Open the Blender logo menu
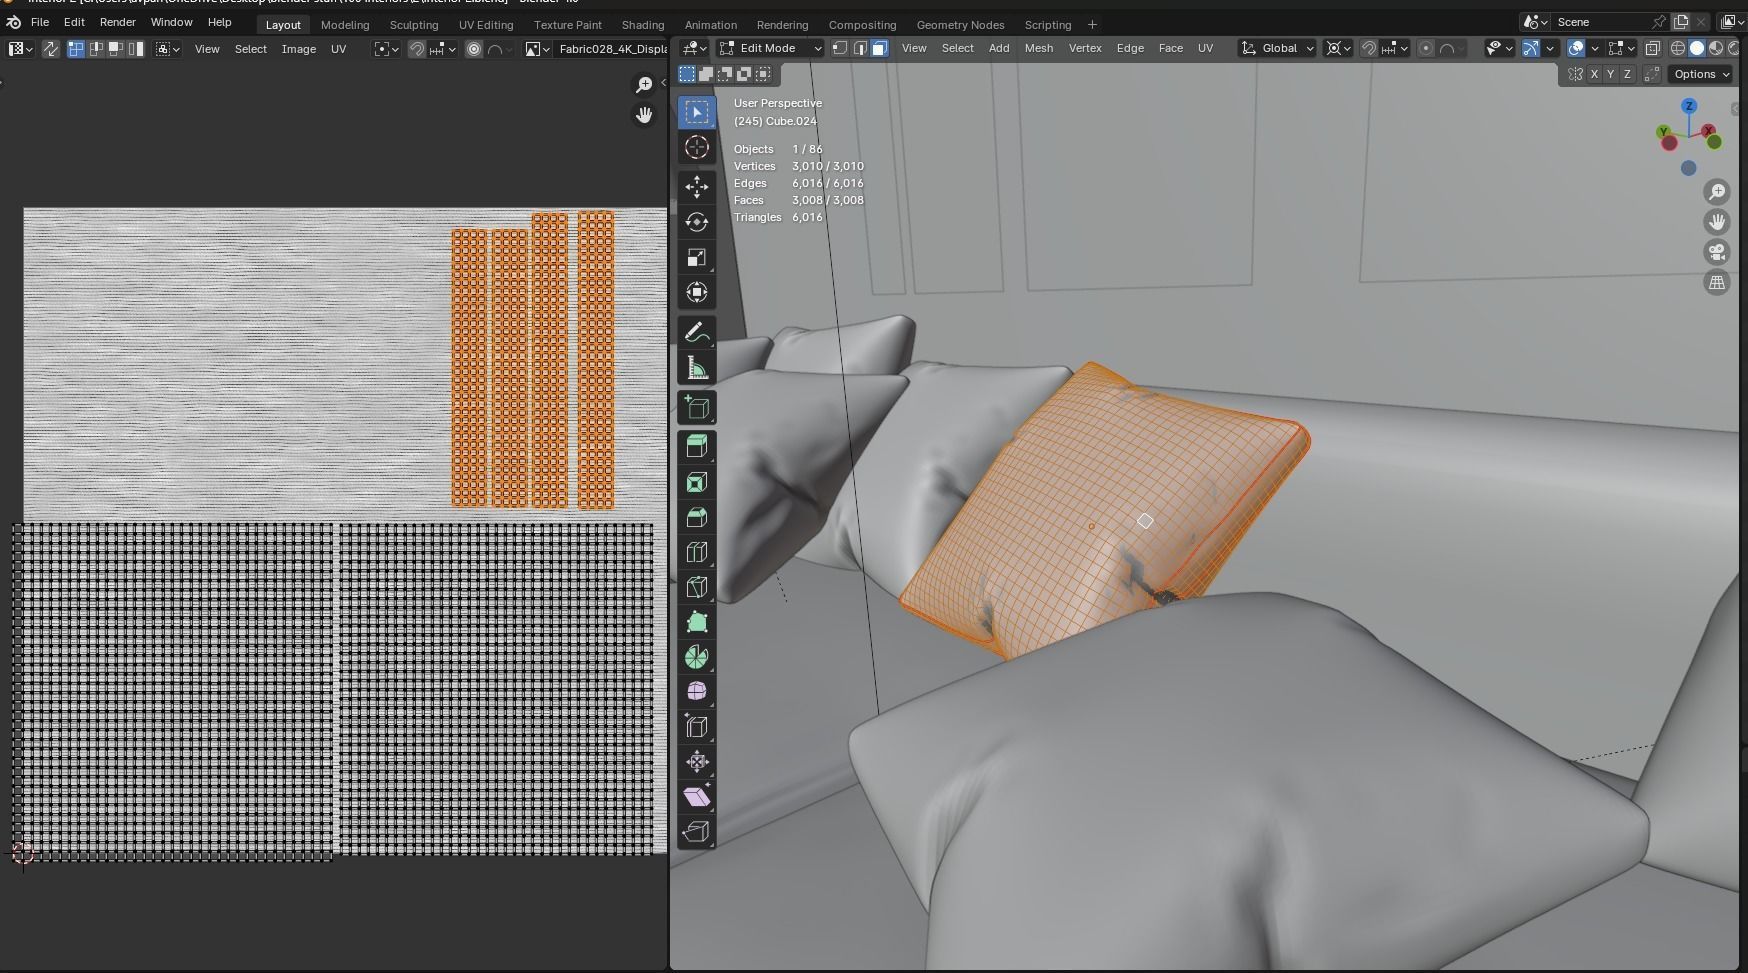The height and width of the screenshot is (973, 1748). tap(14, 22)
